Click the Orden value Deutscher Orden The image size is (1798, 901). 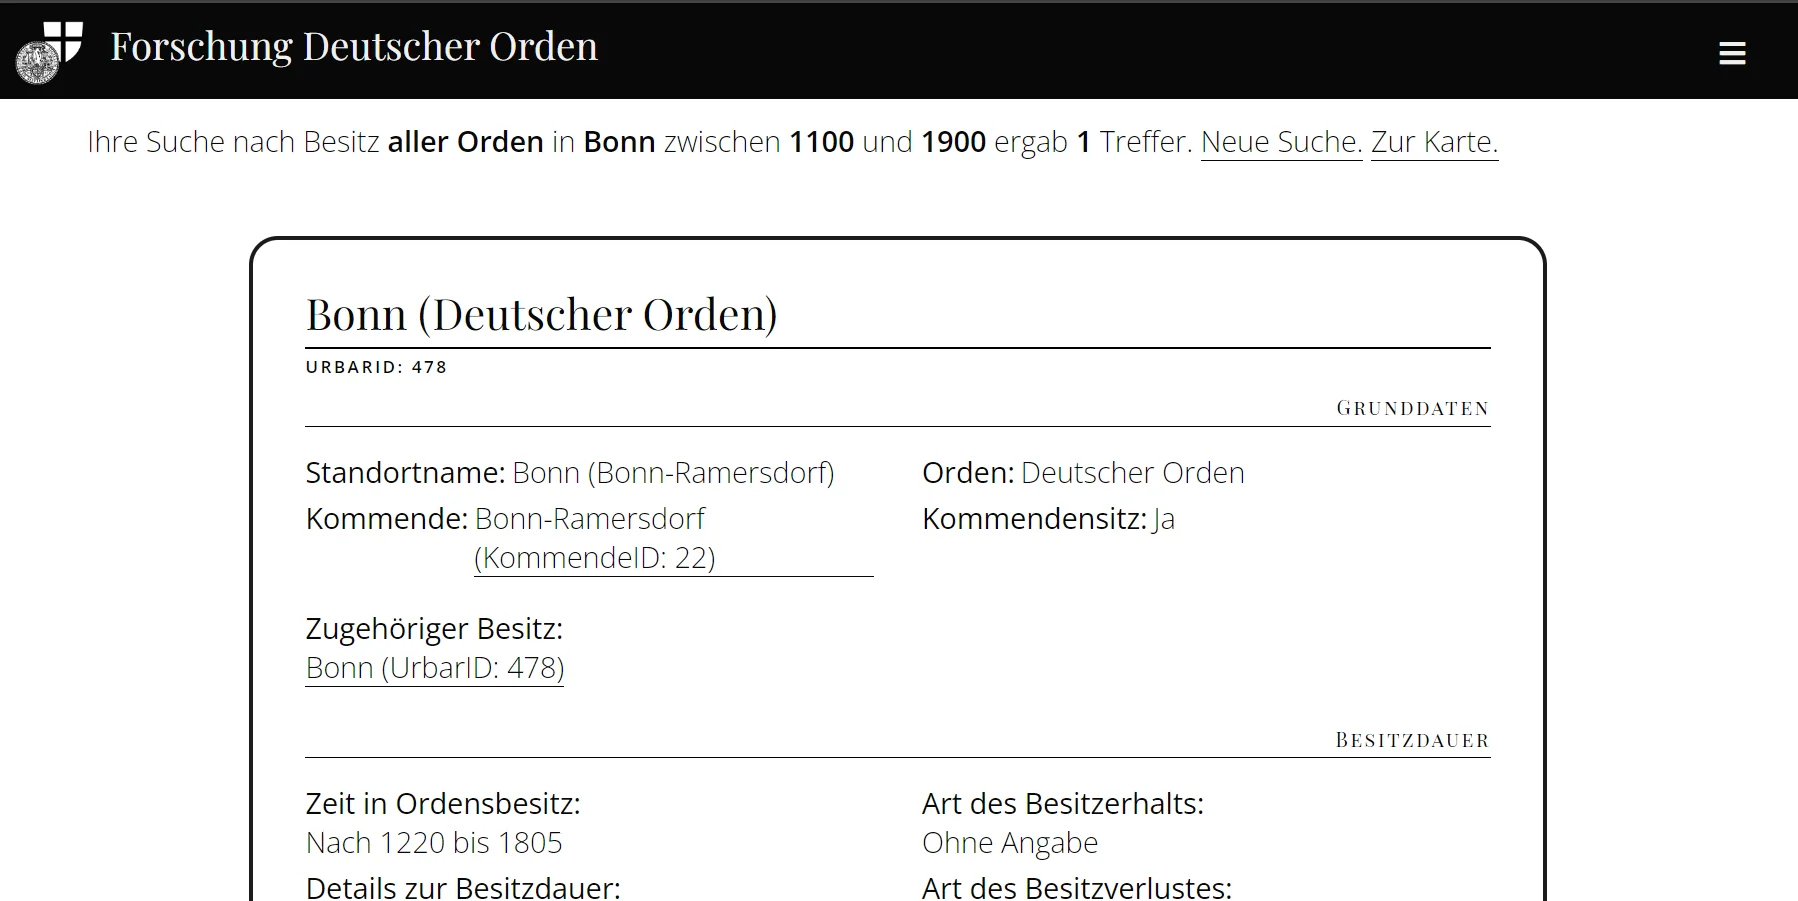point(1132,473)
